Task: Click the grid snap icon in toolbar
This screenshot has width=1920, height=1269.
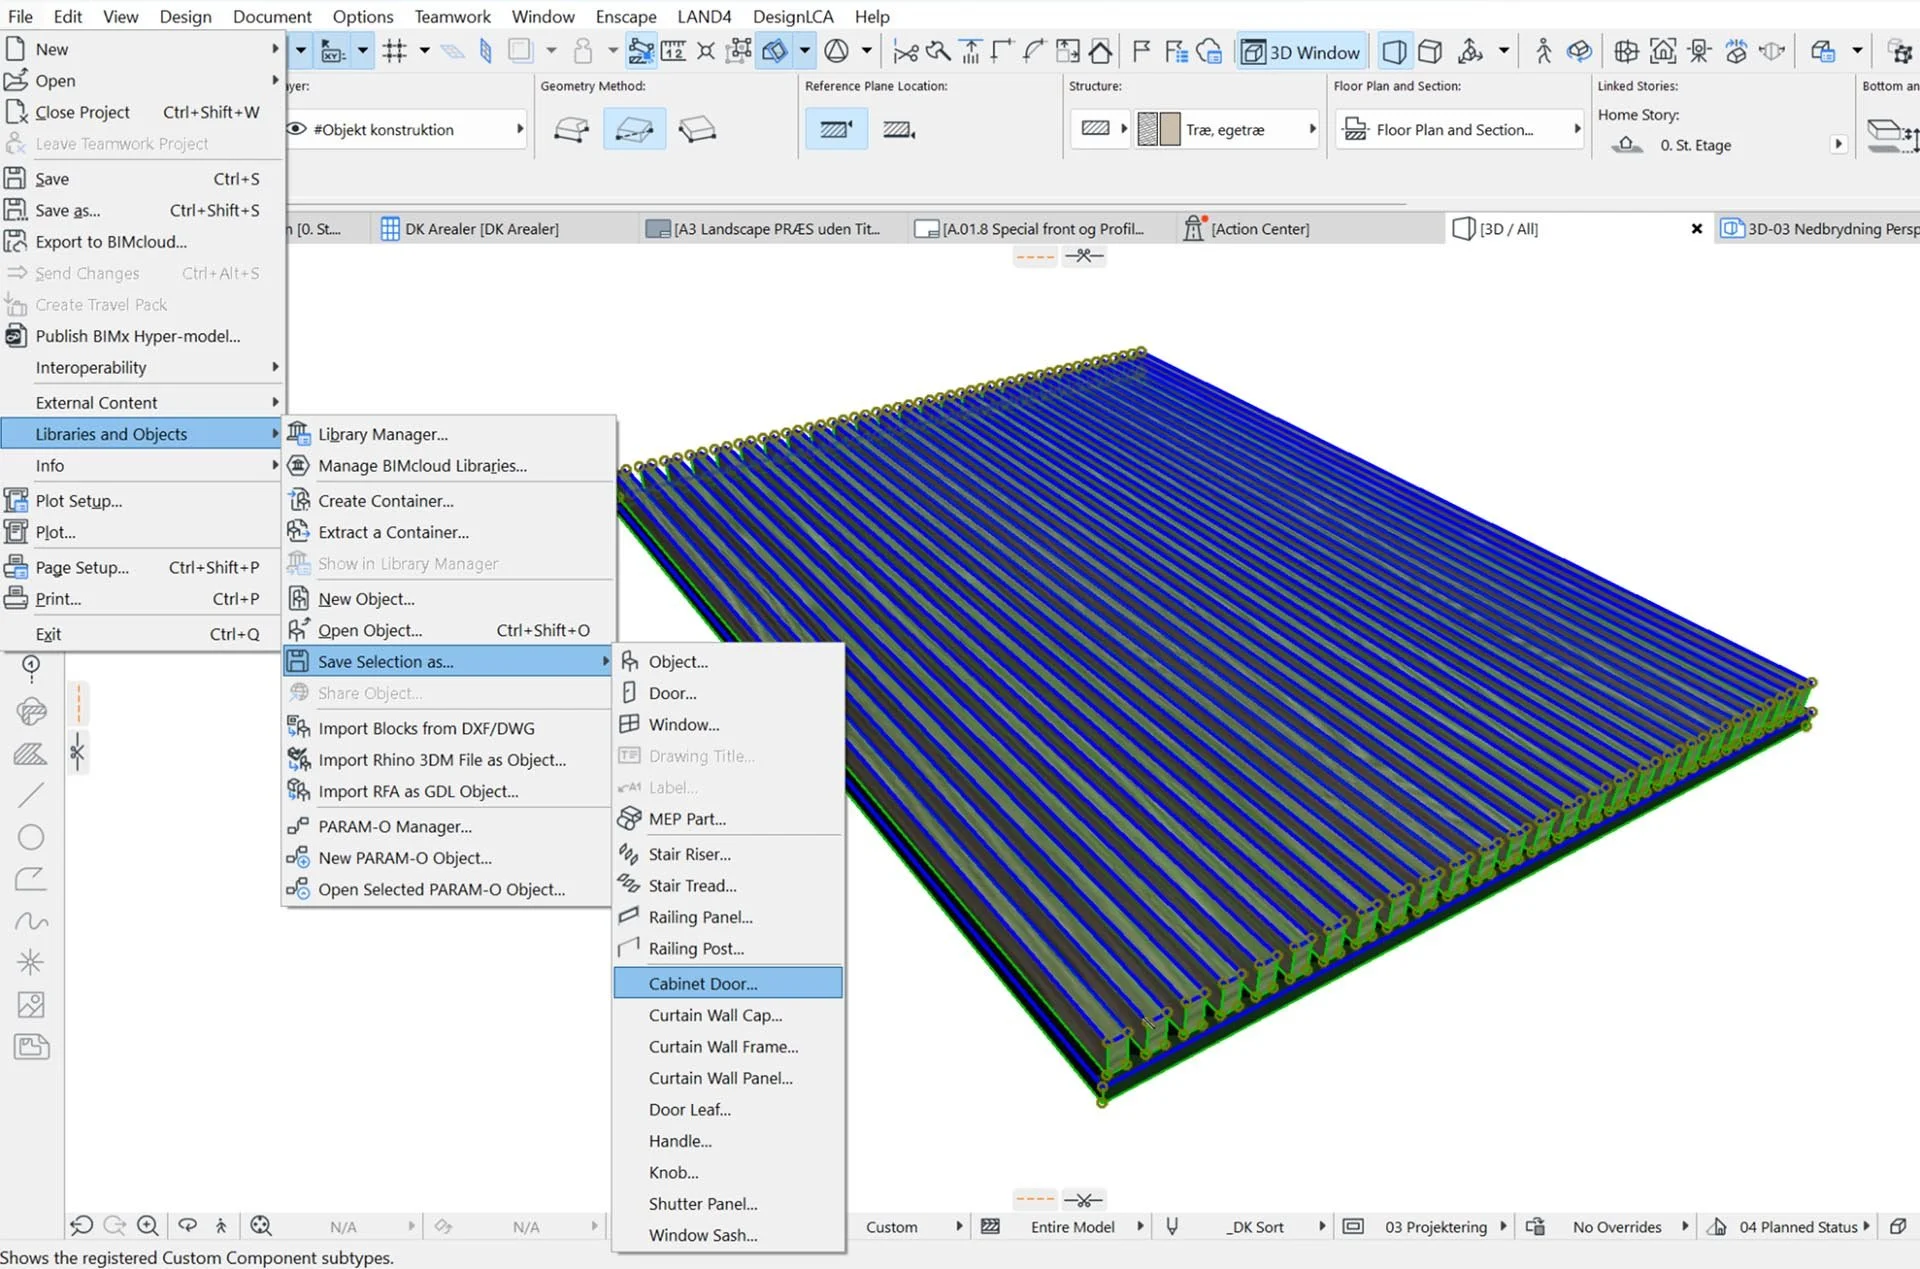Action: click(x=395, y=51)
